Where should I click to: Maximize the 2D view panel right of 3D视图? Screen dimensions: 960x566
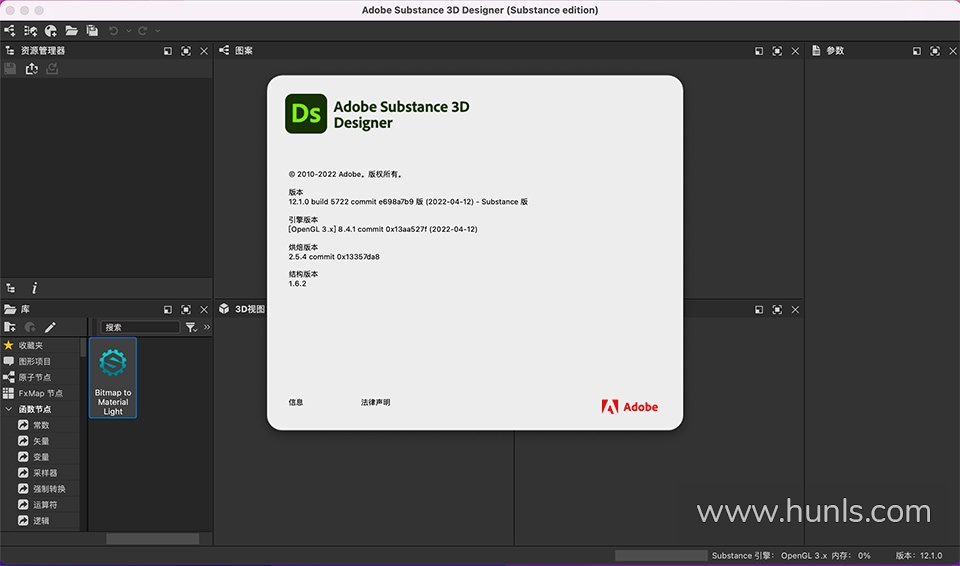pos(777,310)
